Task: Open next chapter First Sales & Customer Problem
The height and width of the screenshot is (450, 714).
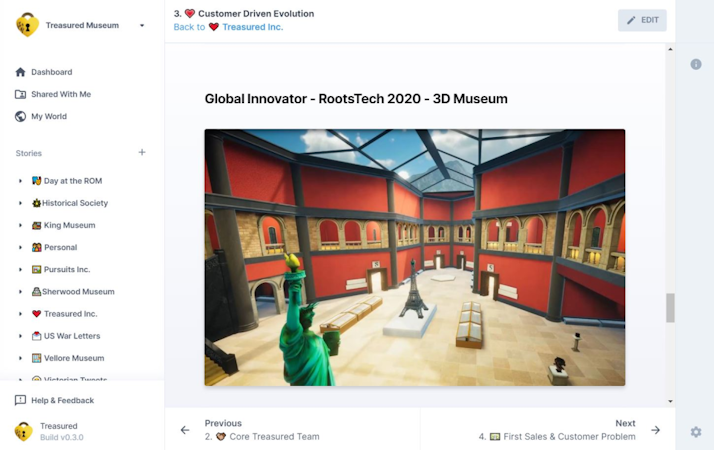Action: (557, 437)
